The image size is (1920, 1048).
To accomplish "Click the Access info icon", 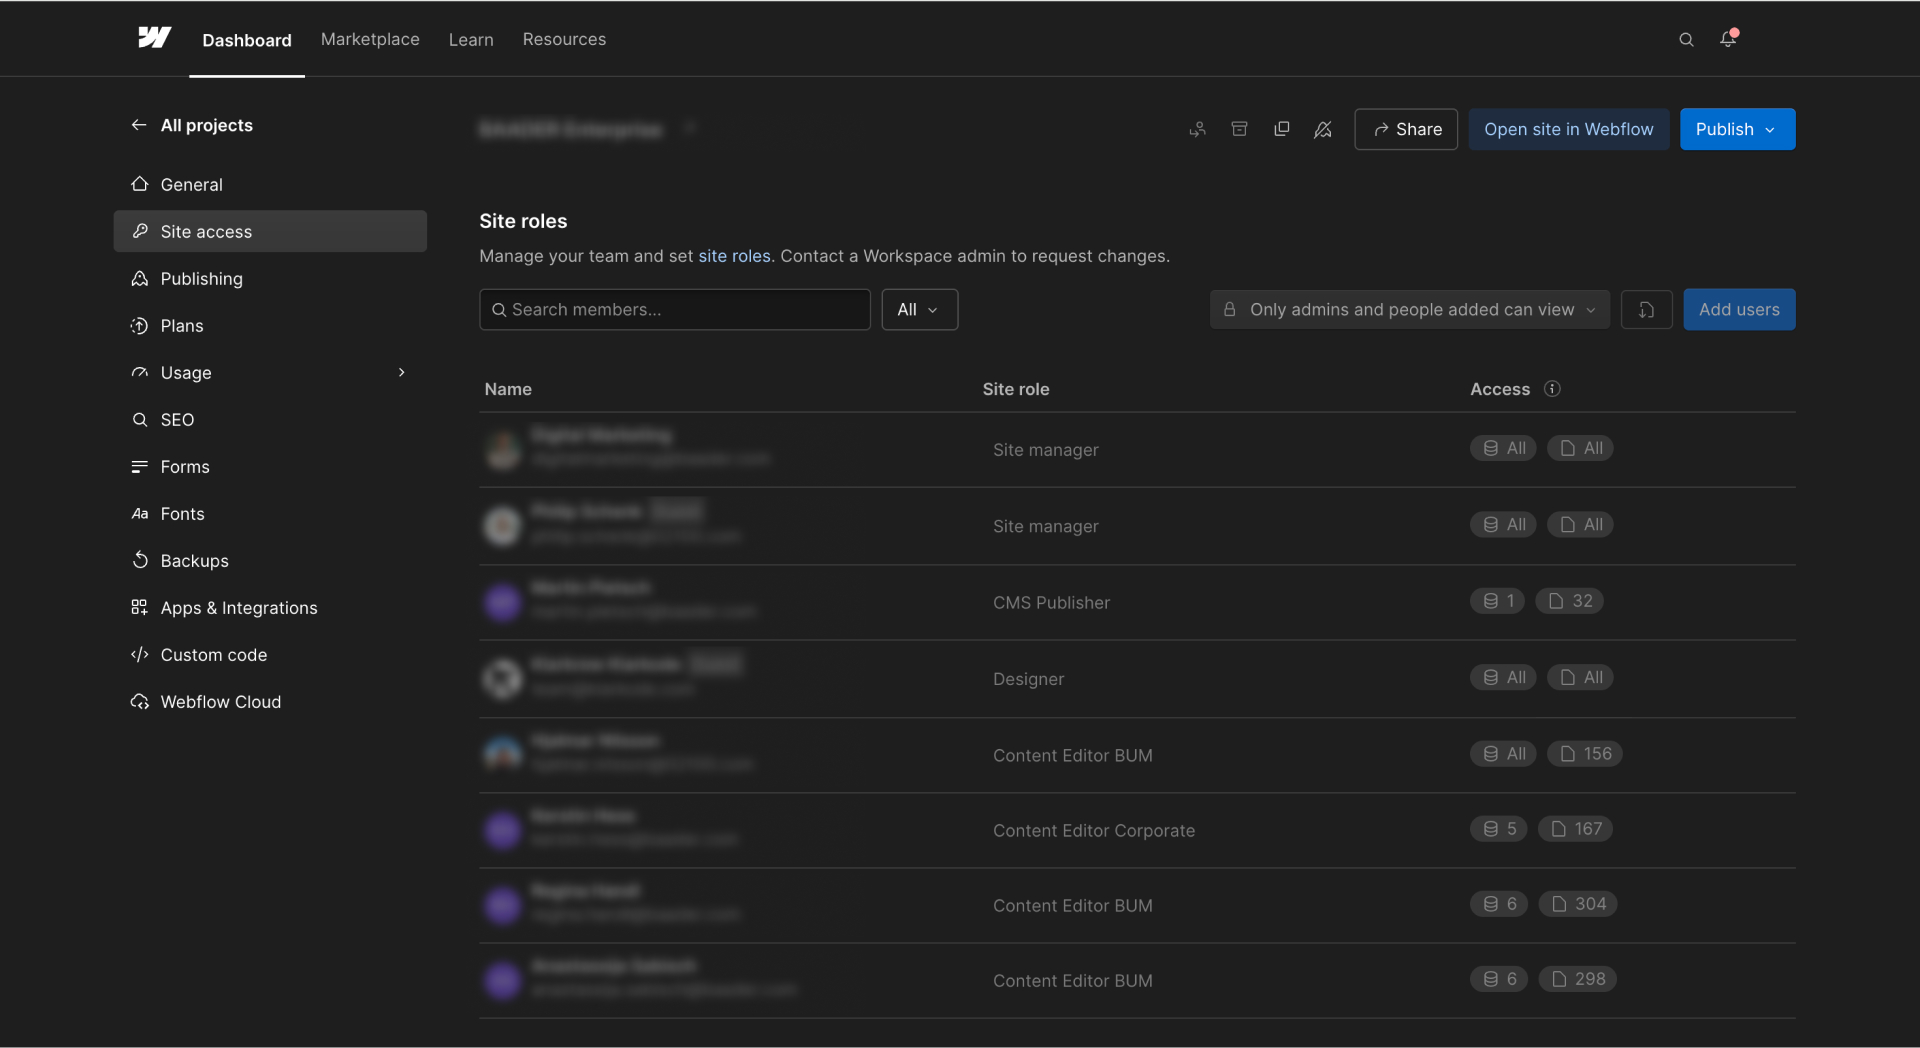I will 1552,389.
